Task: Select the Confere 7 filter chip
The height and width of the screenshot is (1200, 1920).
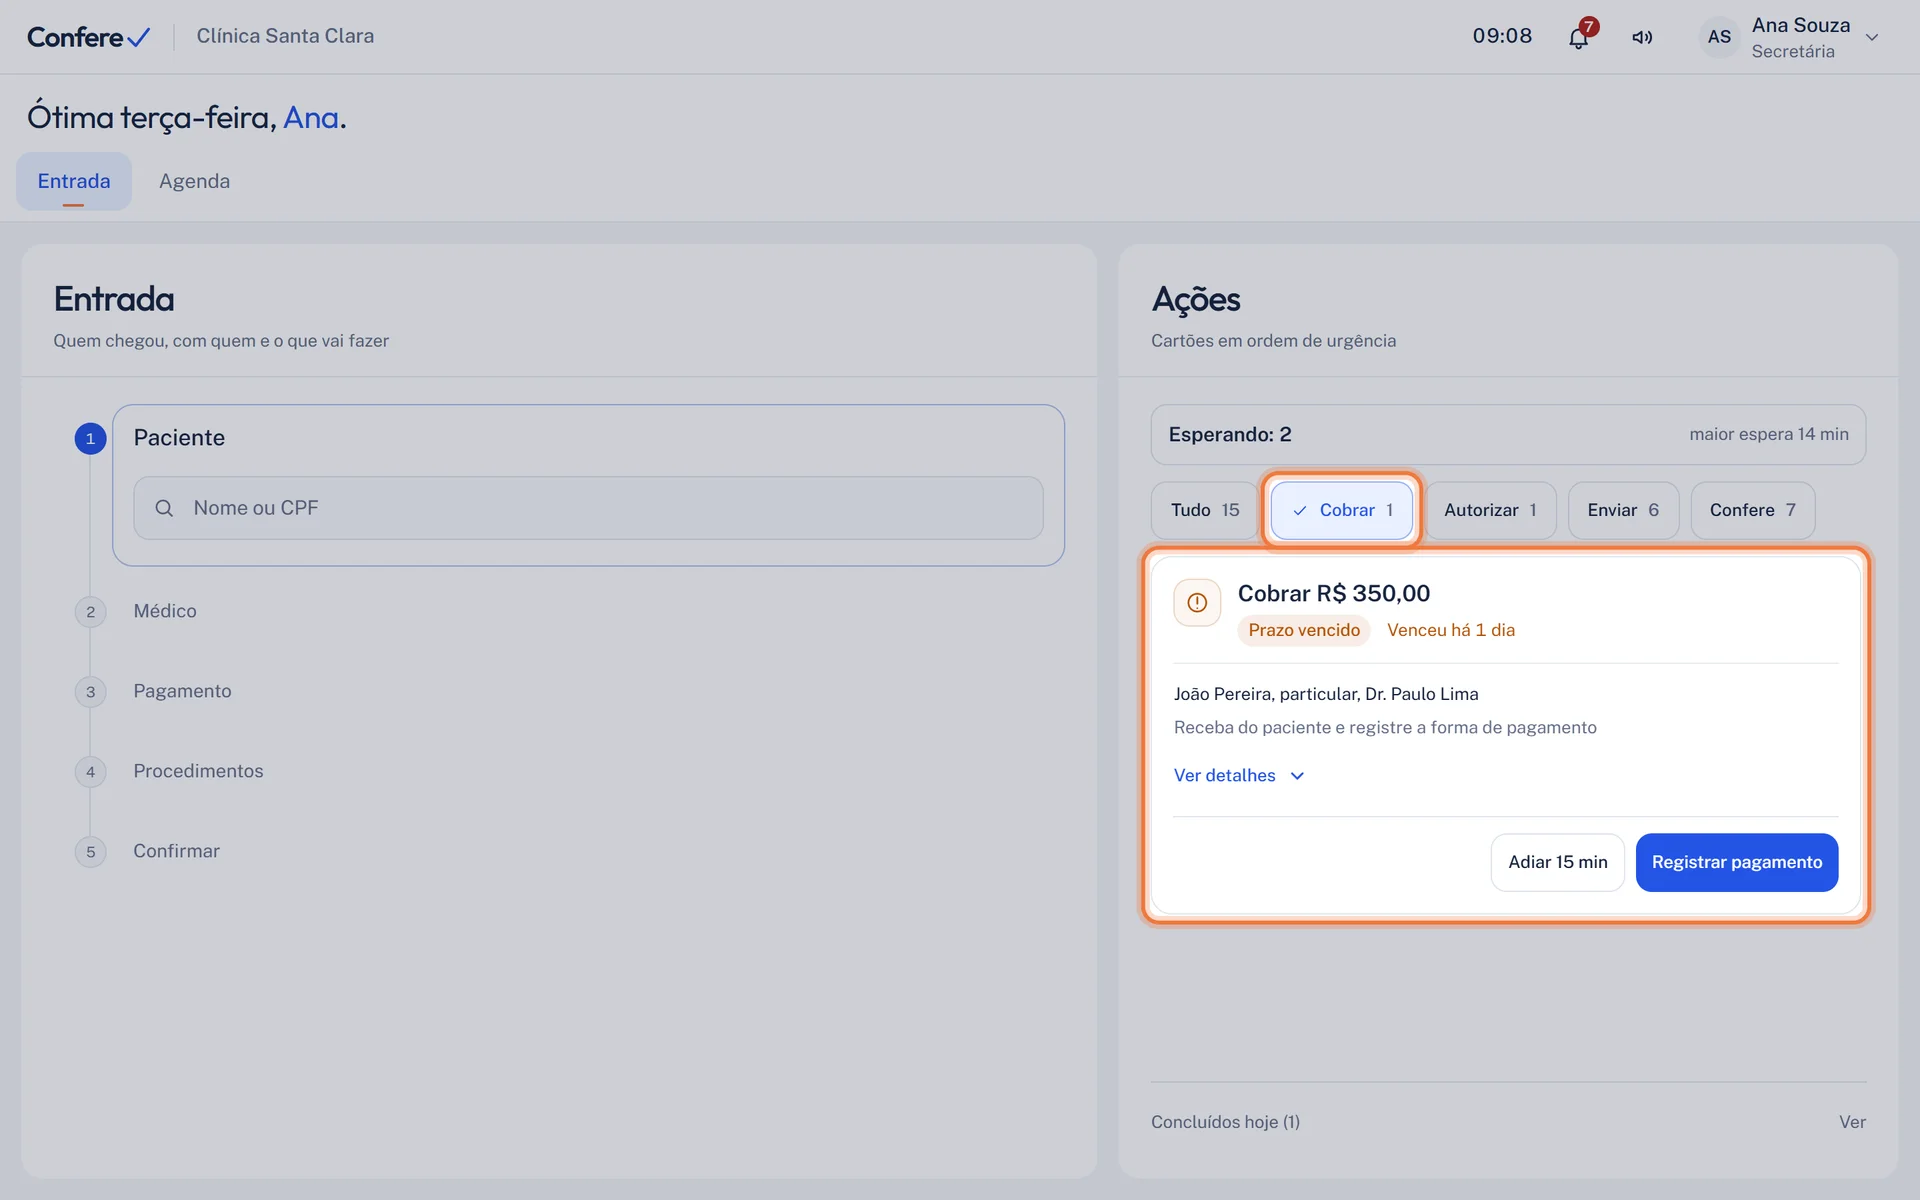Action: click(1752, 510)
